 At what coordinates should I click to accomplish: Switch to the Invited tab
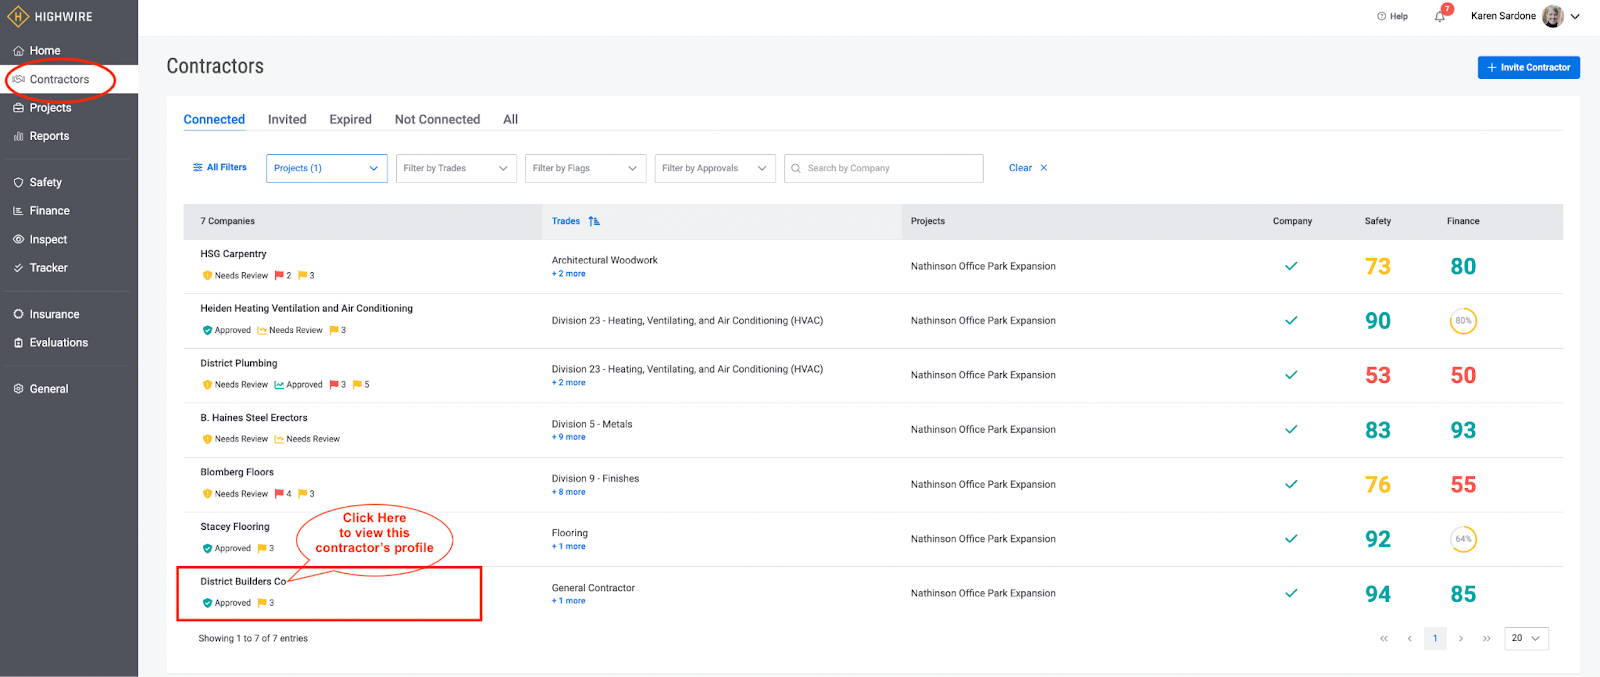tap(287, 119)
